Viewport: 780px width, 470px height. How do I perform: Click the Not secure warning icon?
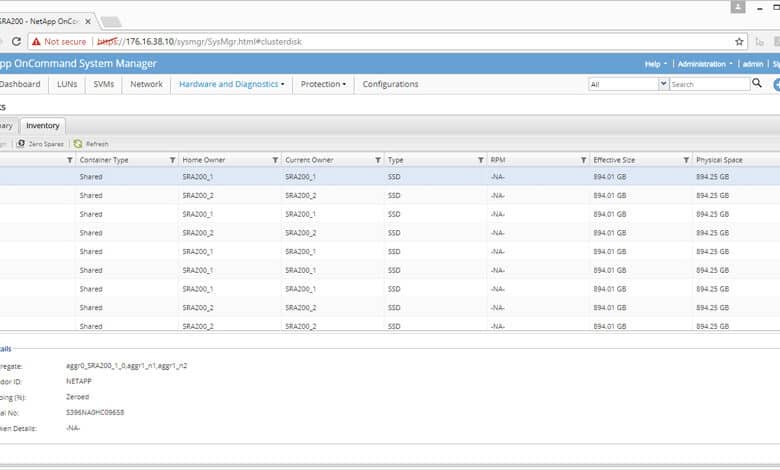36,42
